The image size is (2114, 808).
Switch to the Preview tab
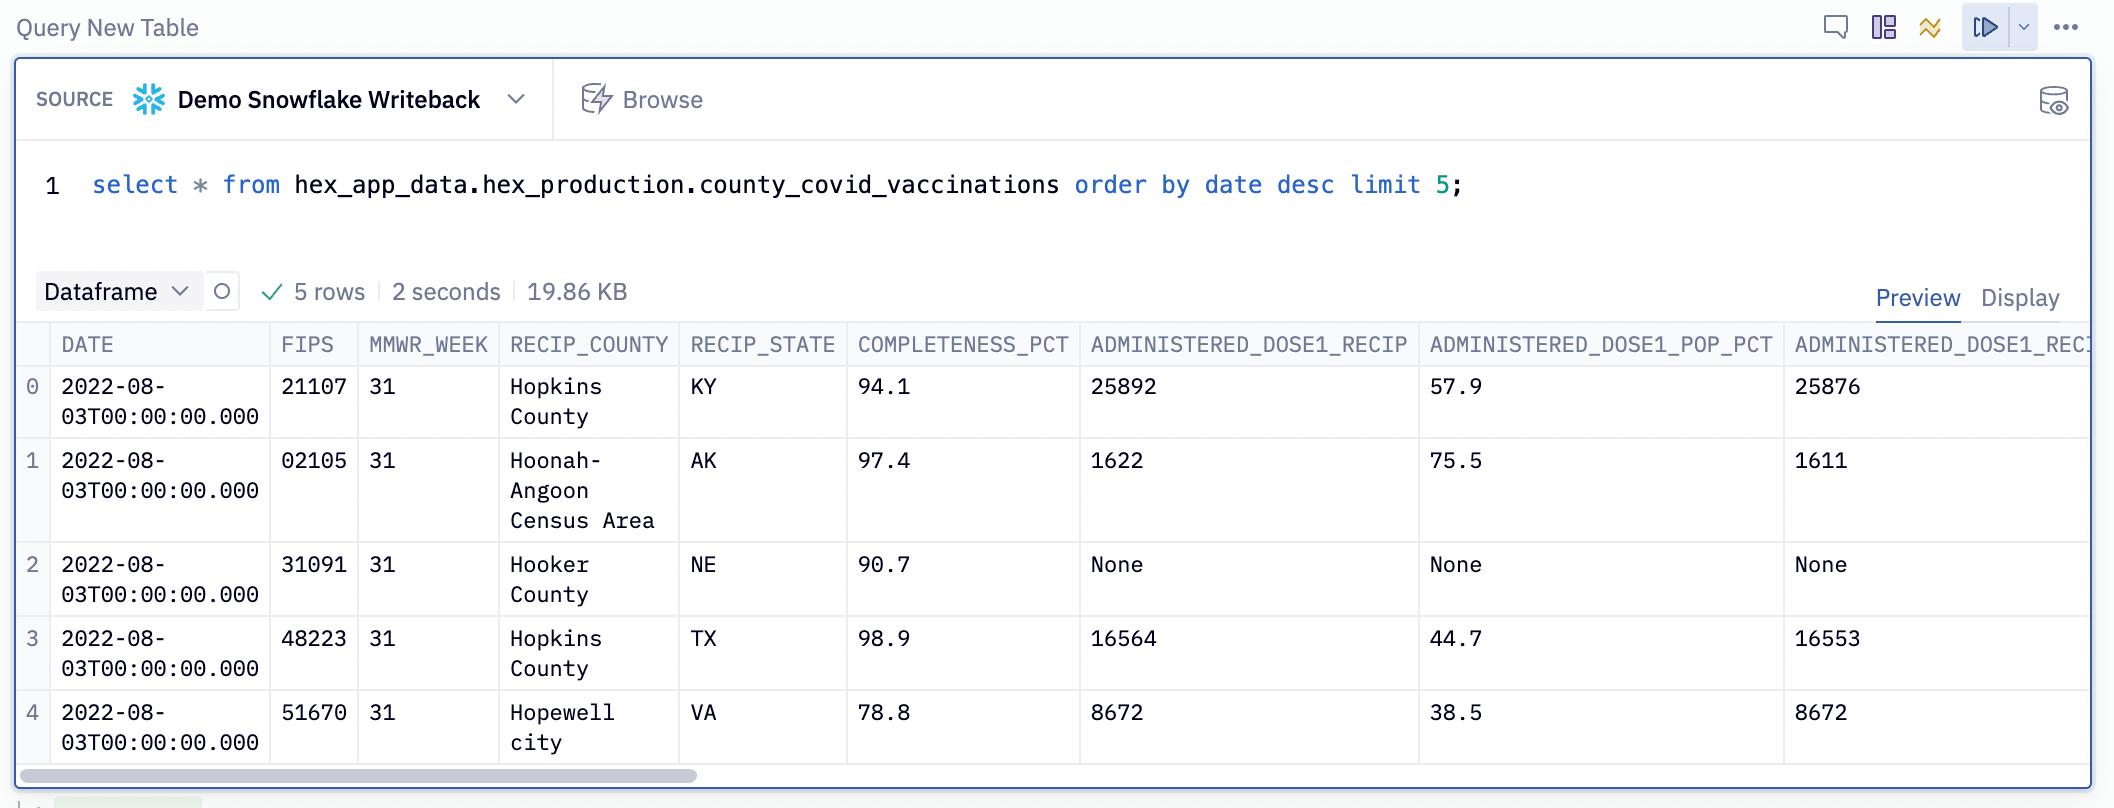coord(1917,298)
